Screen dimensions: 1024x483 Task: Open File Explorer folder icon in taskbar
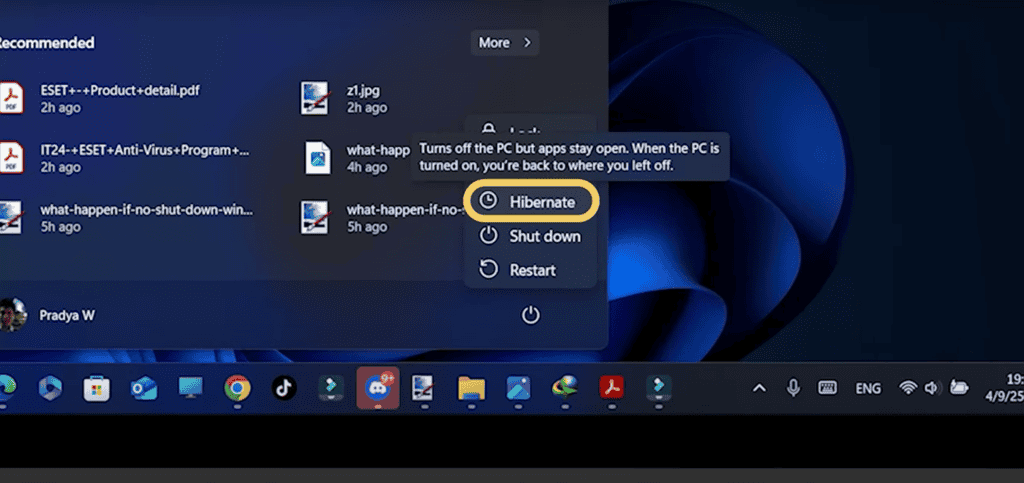pos(471,388)
